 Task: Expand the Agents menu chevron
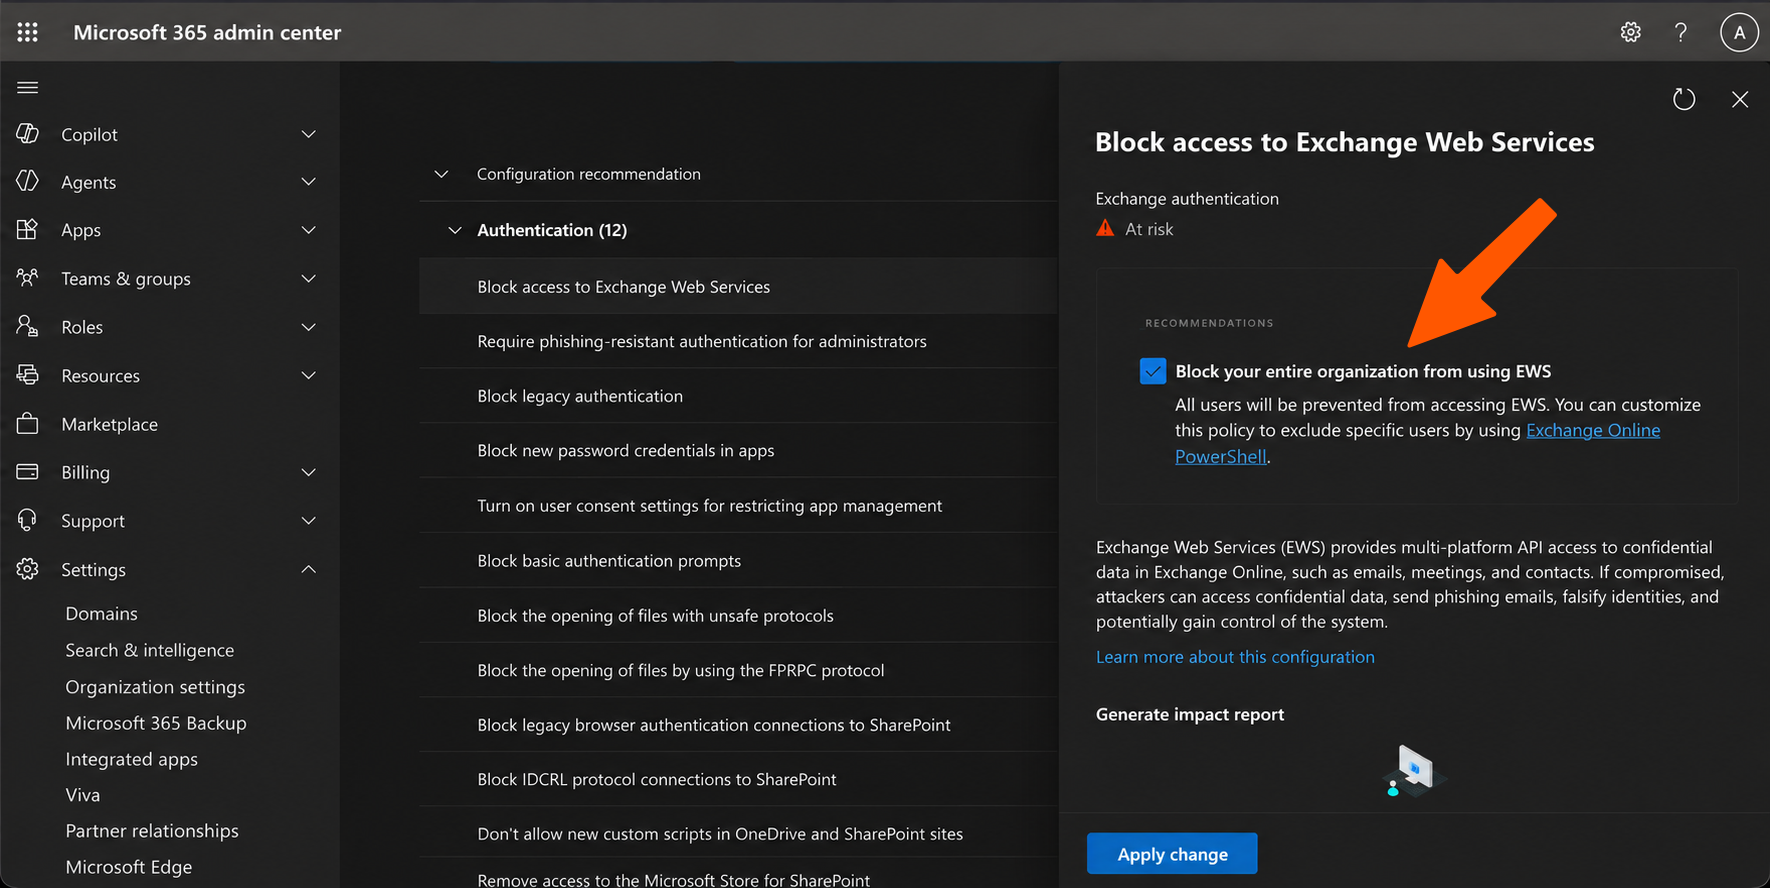click(309, 182)
